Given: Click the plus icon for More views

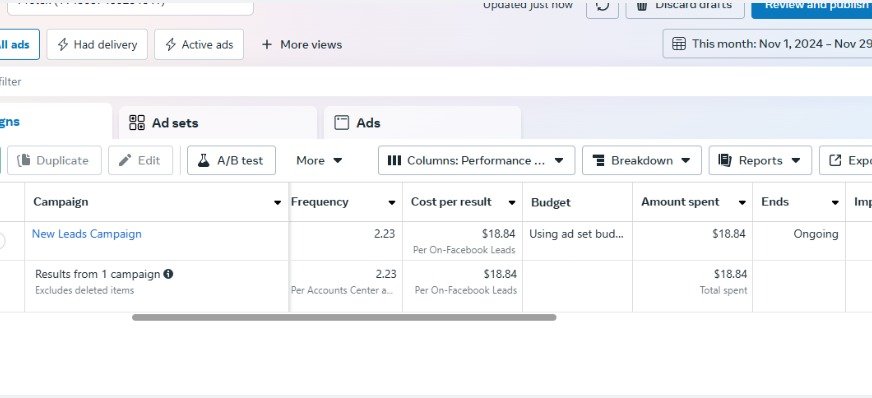Looking at the screenshot, I should (267, 44).
